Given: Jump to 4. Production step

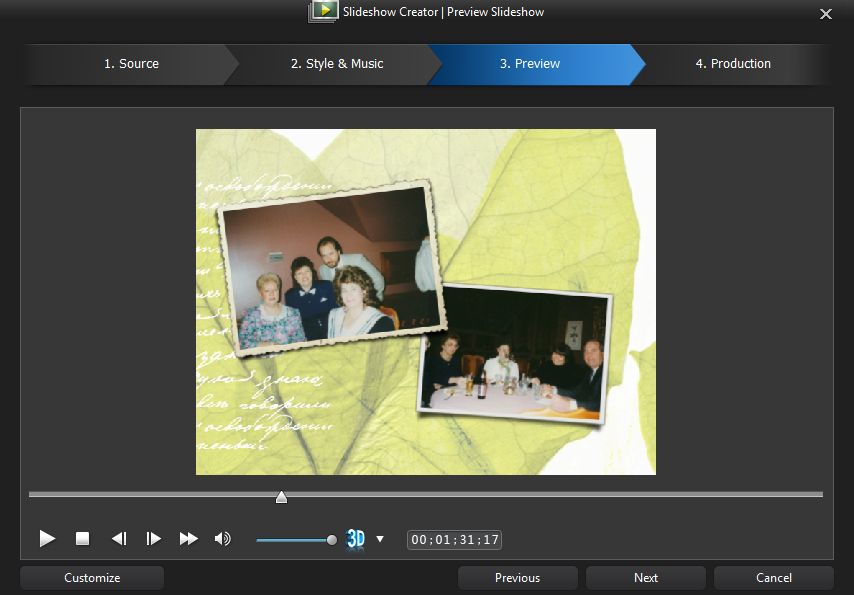Looking at the screenshot, I should tap(733, 64).
